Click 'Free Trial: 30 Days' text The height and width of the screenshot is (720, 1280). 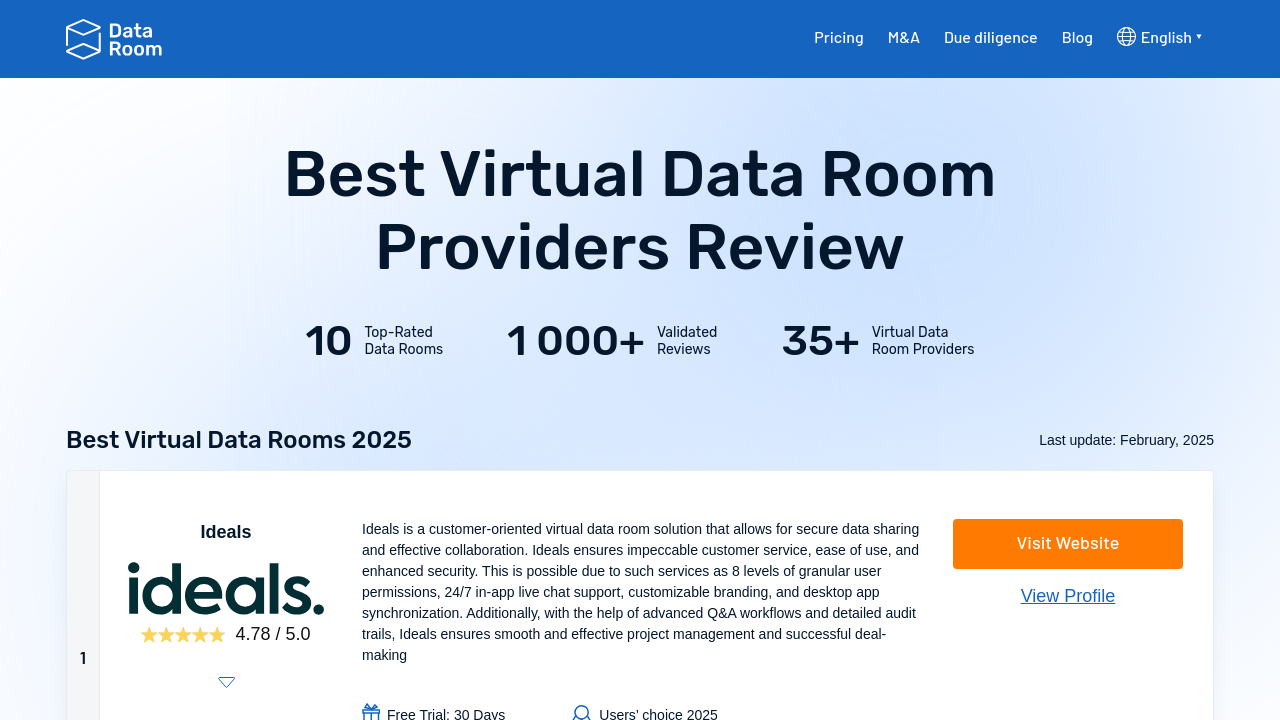[446, 714]
